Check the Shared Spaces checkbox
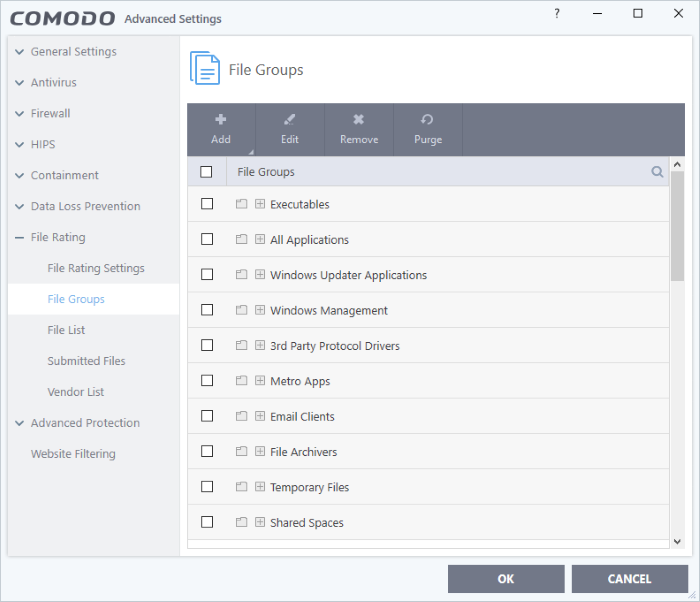 click(207, 522)
